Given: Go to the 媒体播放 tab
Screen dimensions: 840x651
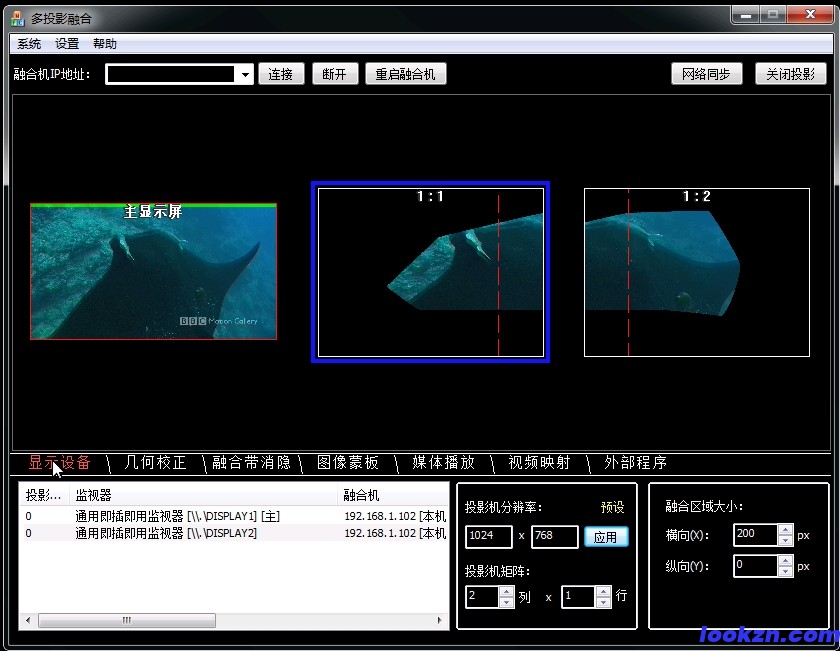Looking at the screenshot, I should click(443, 463).
